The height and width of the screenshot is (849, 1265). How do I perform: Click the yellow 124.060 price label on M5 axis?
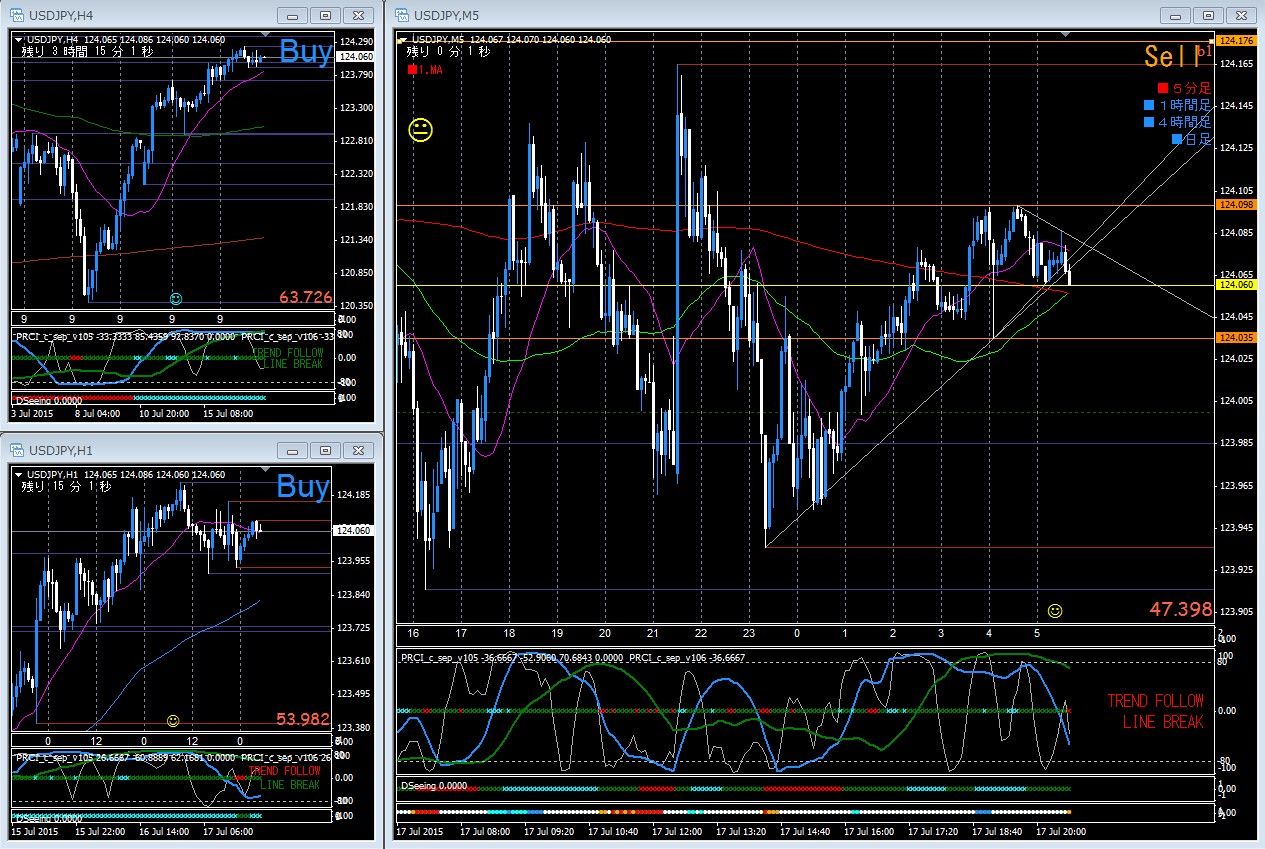tap(1235, 285)
